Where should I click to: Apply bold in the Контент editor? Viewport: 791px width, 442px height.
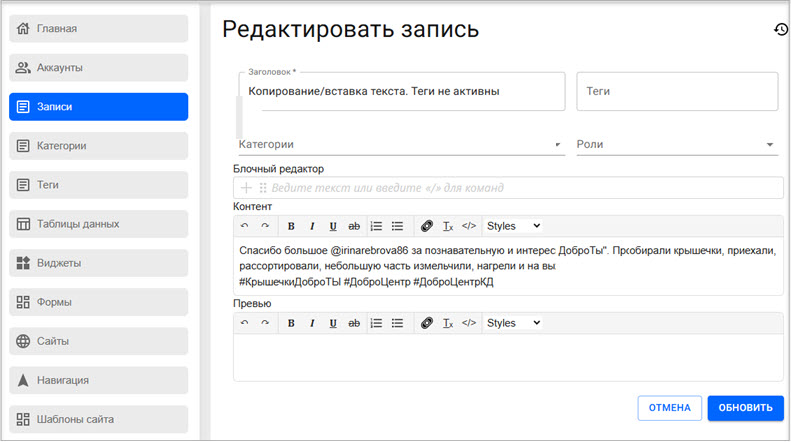[x=291, y=226]
